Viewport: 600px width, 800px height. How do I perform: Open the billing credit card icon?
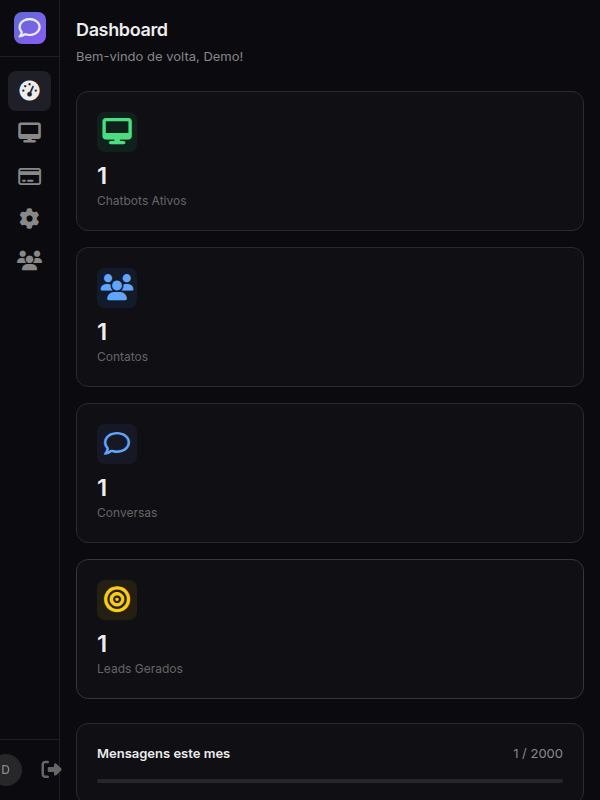[x=29, y=176]
